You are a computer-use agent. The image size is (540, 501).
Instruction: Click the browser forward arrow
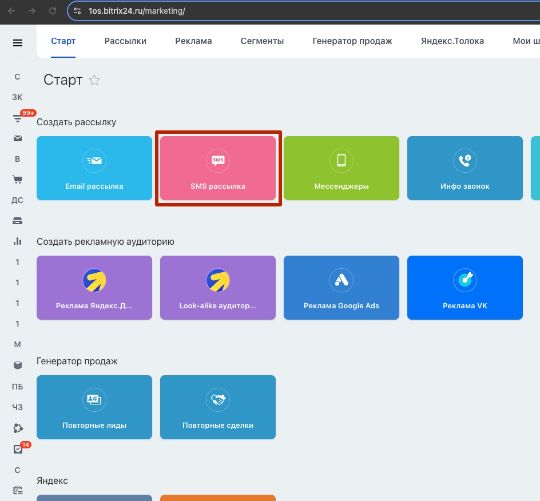tap(32, 11)
